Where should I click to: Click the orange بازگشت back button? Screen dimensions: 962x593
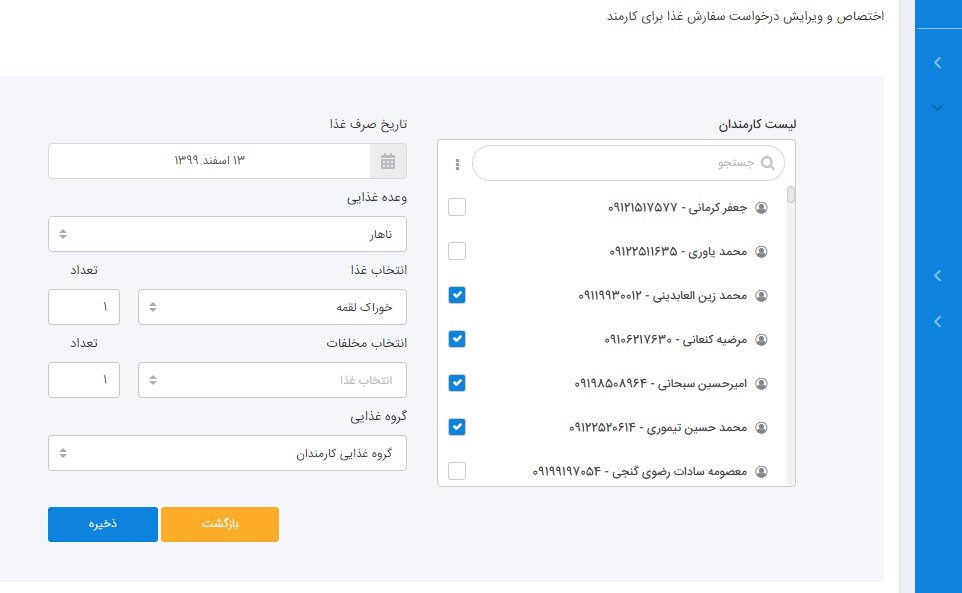point(220,524)
